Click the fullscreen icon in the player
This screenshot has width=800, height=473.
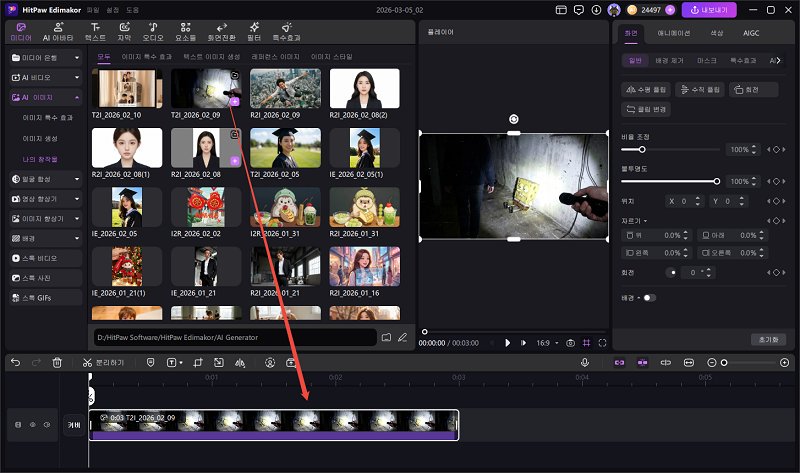pyautogui.click(x=602, y=342)
